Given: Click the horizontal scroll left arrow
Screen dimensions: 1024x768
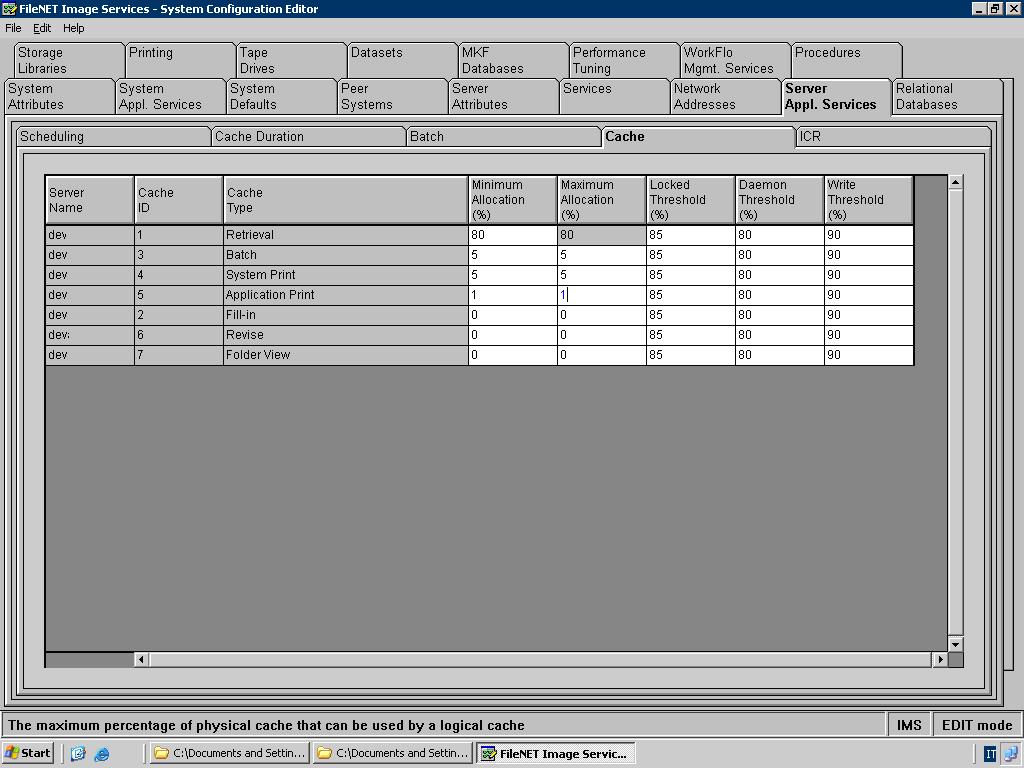Looking at the screenshot, I should pyautogui.click(x=141, y=660).
